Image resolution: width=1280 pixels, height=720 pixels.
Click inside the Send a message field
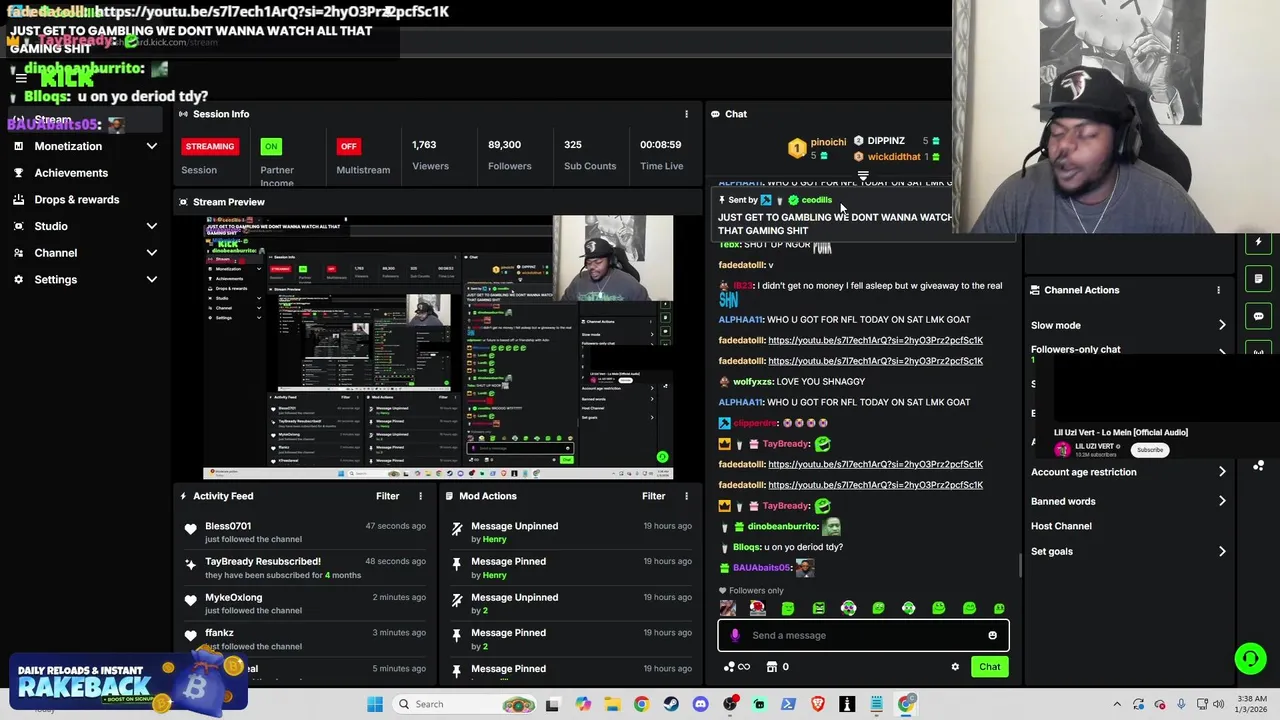pos(863,635)
